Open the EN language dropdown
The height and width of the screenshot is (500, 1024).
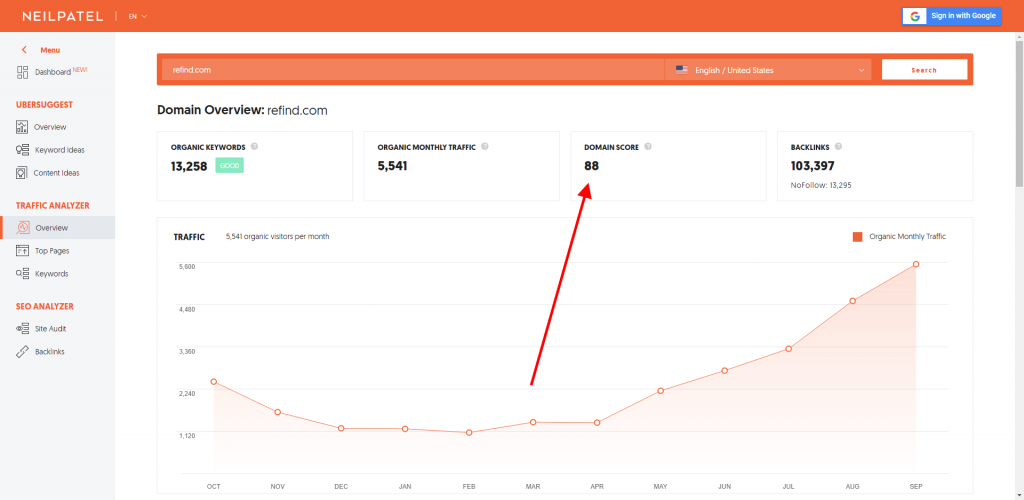(138, 16)
